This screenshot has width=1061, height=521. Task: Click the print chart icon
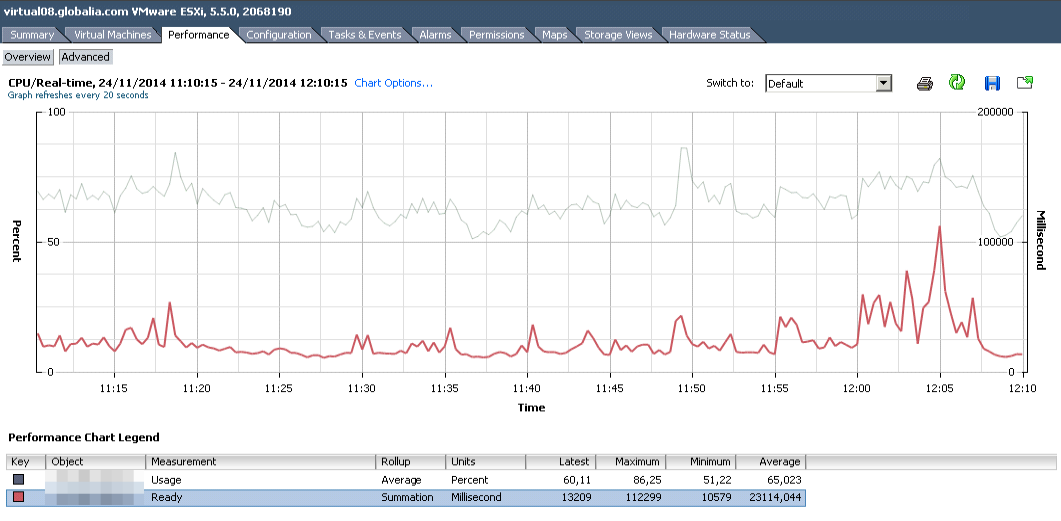pos(925,83)
